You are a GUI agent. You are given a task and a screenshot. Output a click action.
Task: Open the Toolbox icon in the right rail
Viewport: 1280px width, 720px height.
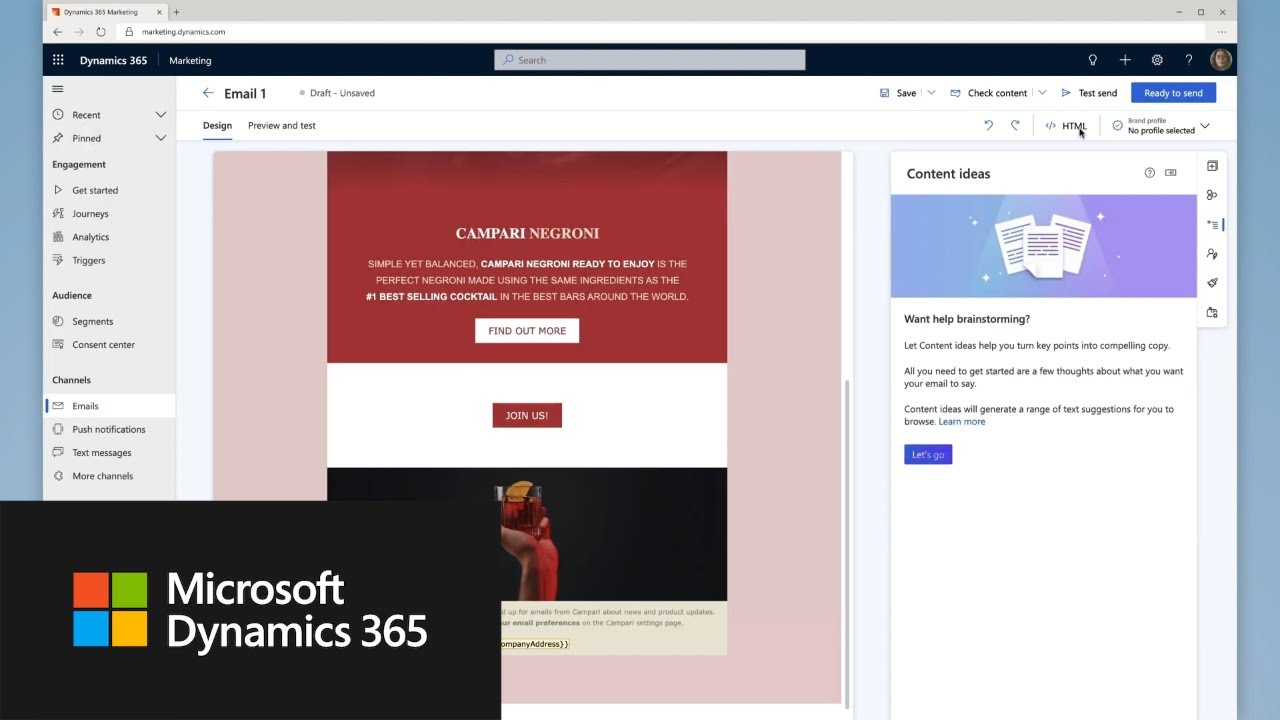click(1212, 165)
